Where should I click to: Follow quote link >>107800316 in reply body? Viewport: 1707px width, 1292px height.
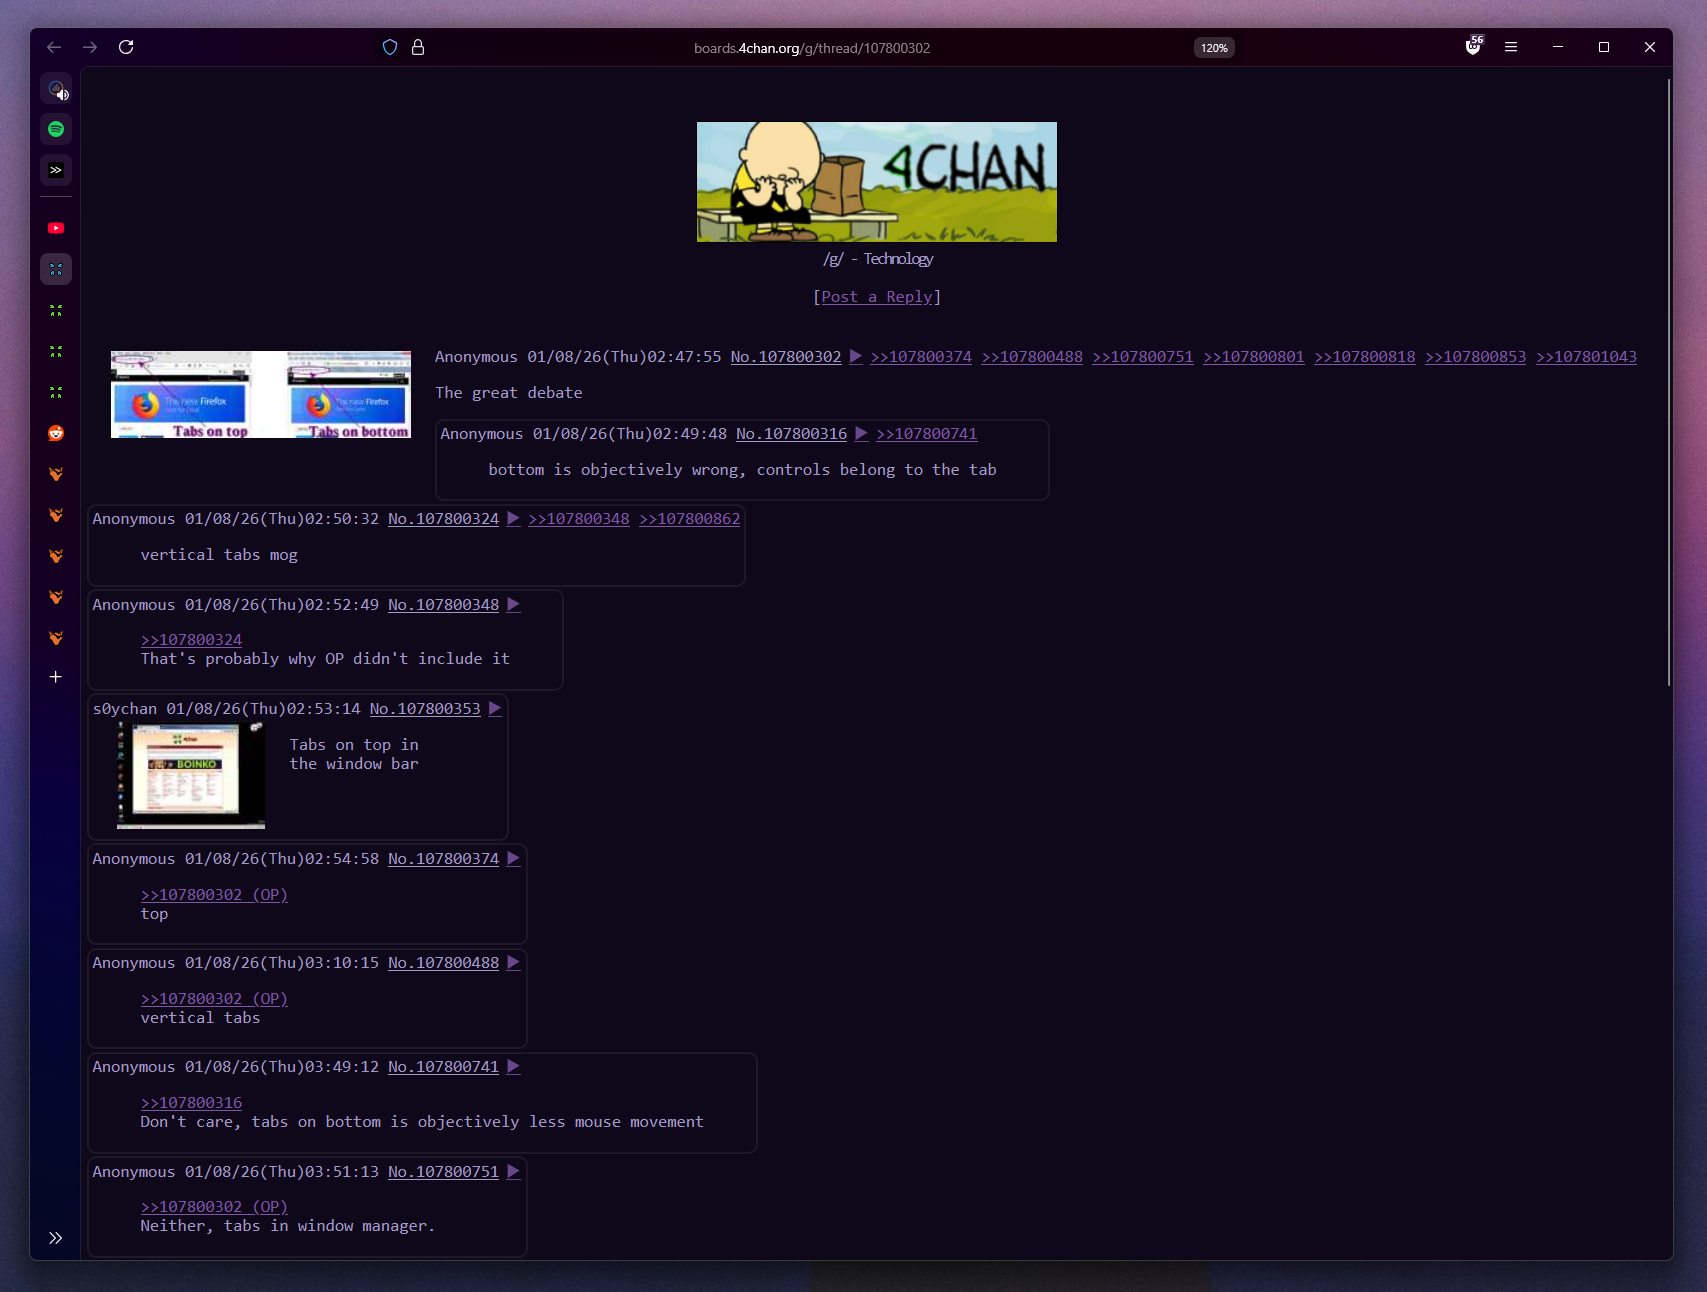191,1103
